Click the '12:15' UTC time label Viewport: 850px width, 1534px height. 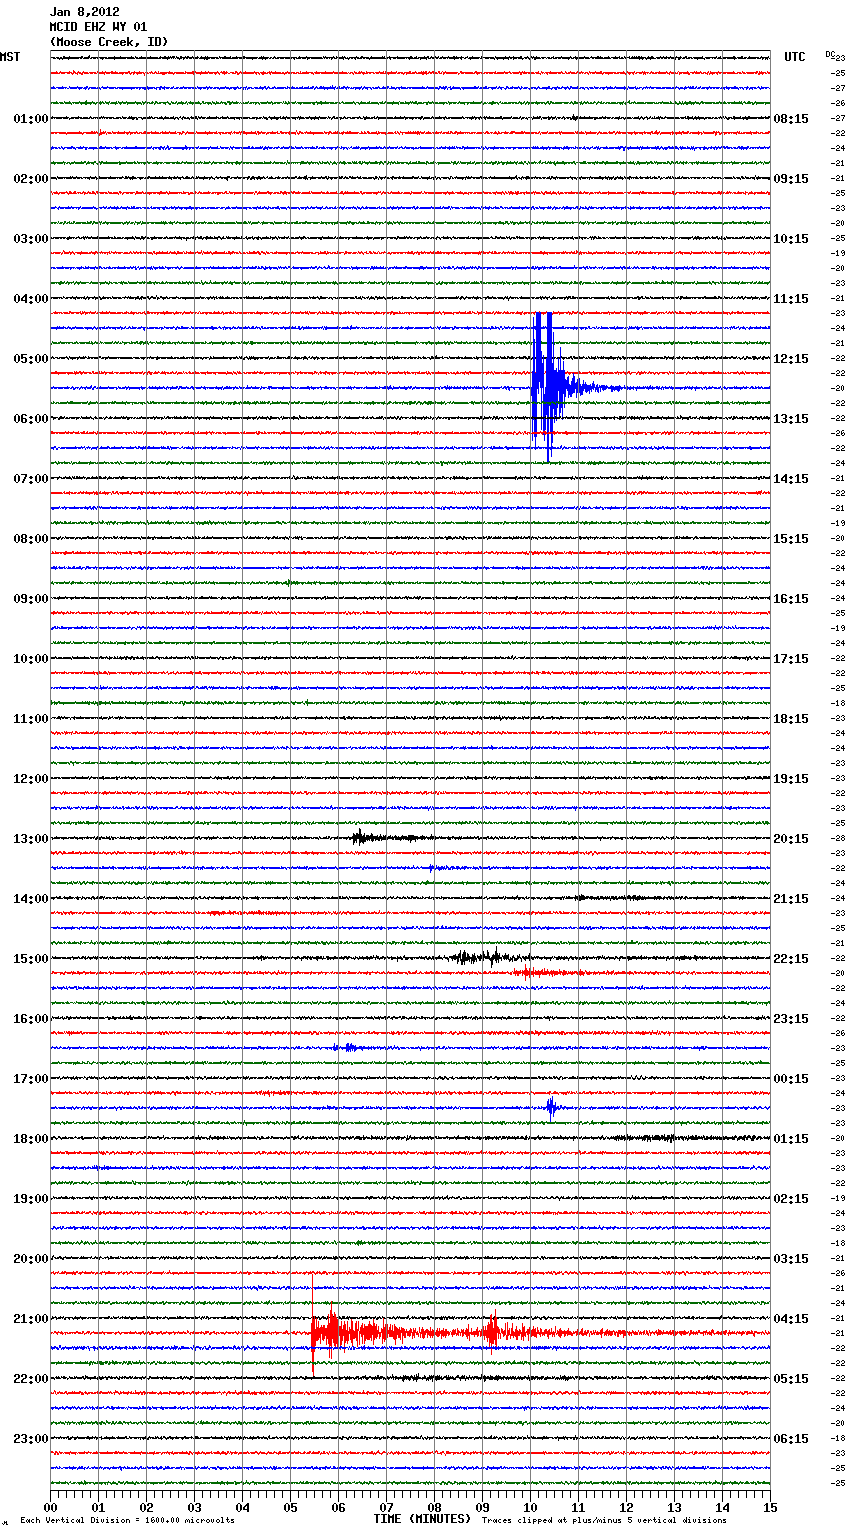click(791, 359)
